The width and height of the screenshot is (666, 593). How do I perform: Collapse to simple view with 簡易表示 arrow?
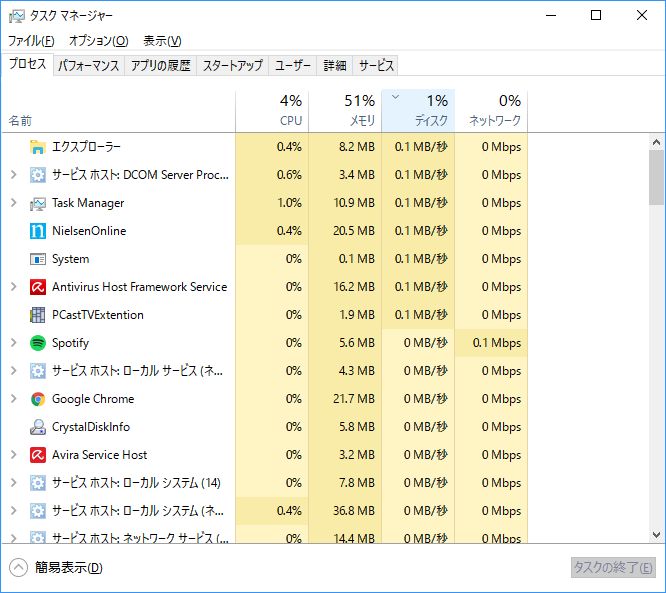point(18,568)
